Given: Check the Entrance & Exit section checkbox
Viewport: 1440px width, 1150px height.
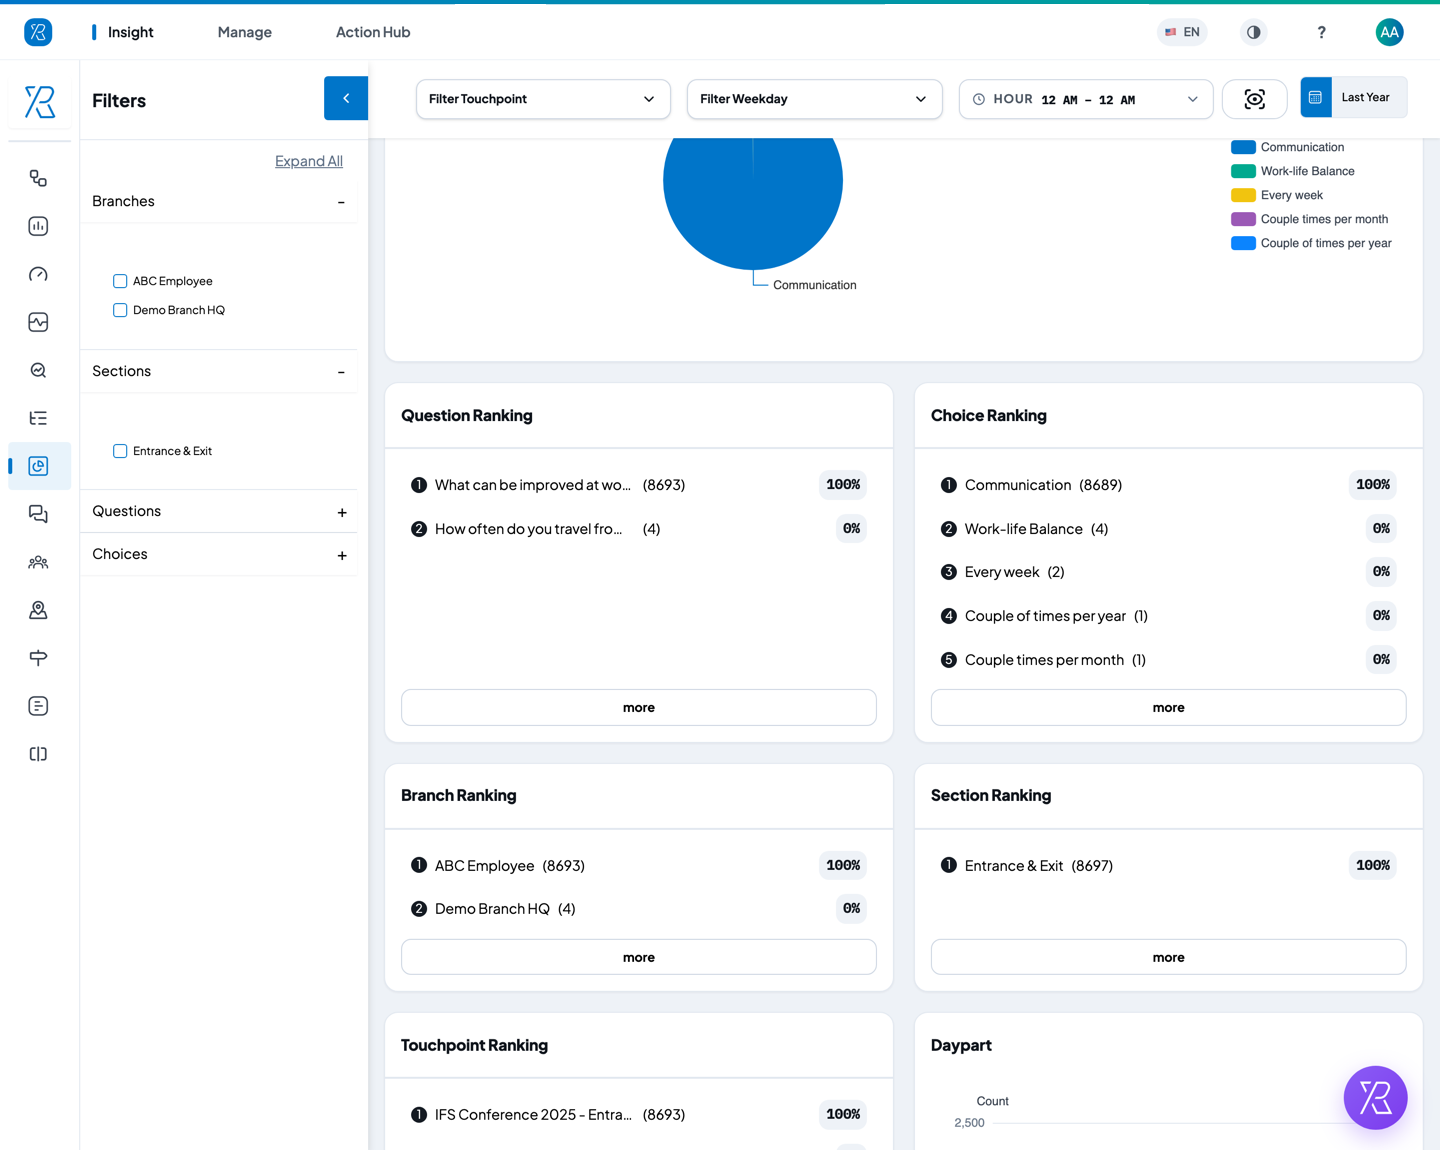Looking at the screenshot, I should click(x=120, y=451).
